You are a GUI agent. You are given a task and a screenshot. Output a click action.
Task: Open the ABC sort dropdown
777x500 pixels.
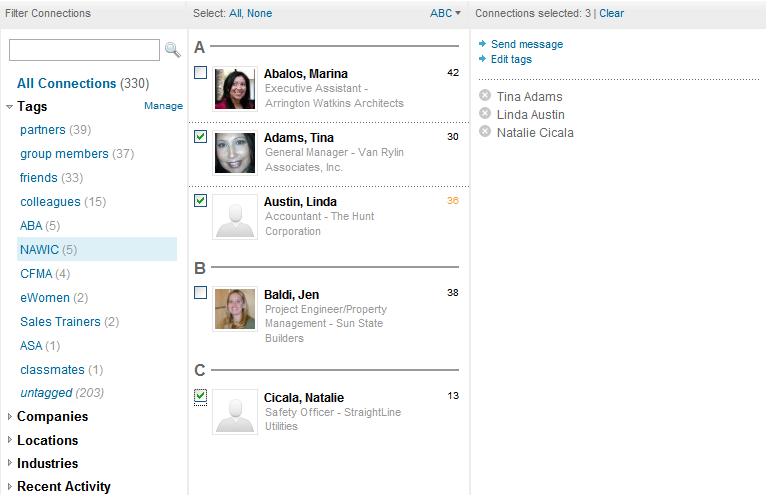coord(445,13)
